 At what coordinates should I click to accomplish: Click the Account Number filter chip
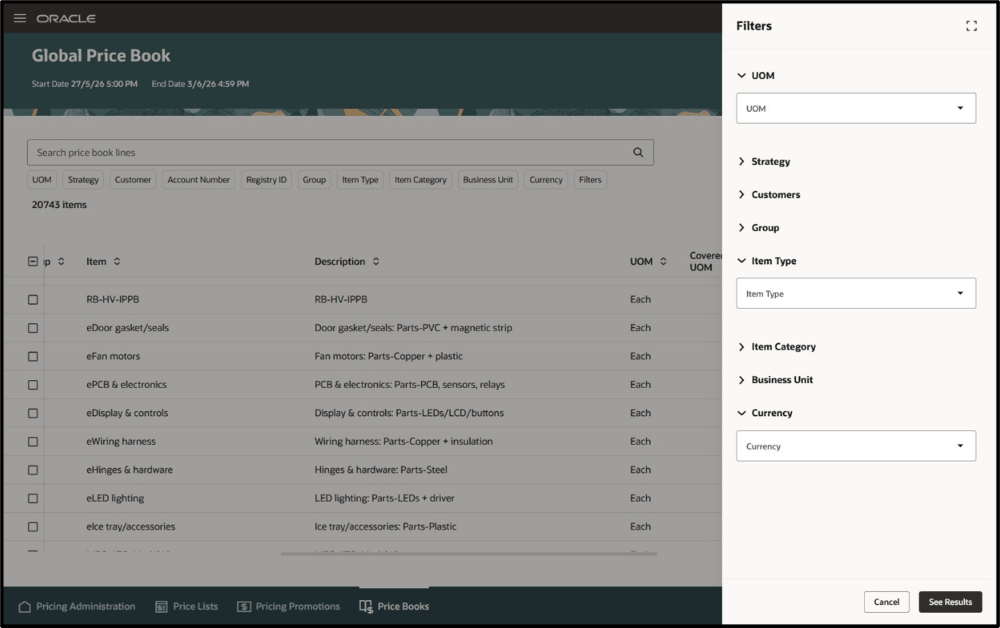click(x=198, y=180)
